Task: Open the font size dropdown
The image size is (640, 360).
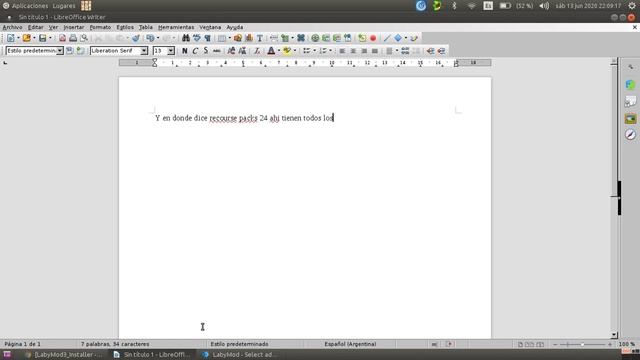Action: click(171, 51)
